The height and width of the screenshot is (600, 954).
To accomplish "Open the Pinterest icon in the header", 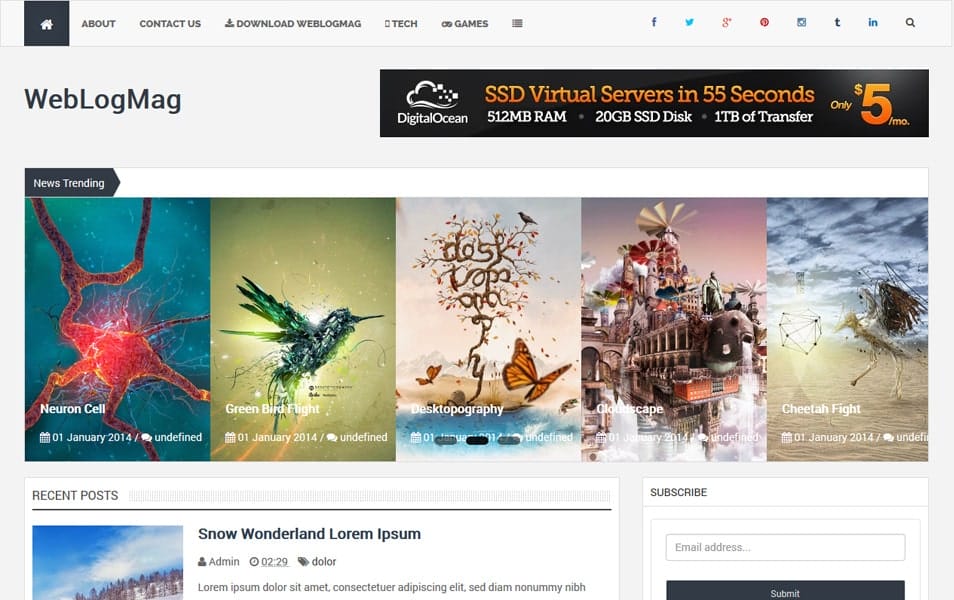I will click(x=764, y=21).
